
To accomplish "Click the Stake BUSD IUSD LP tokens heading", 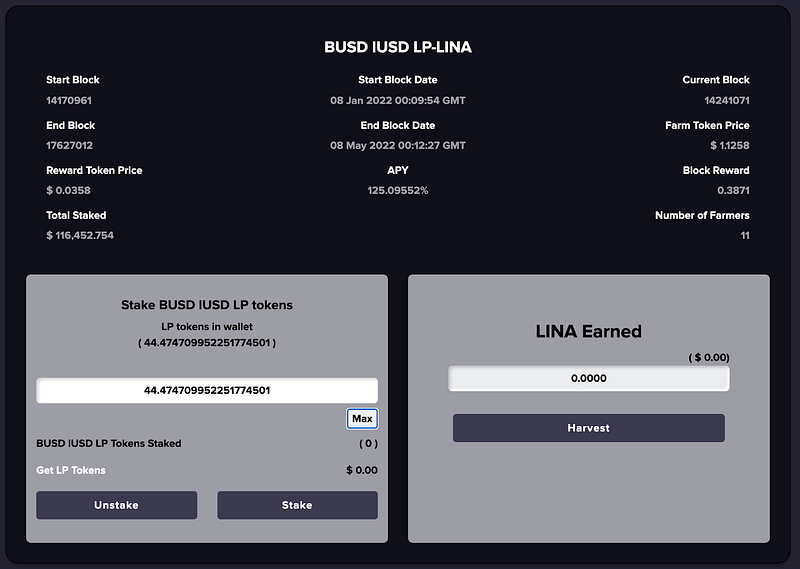I will pos(207,305).
